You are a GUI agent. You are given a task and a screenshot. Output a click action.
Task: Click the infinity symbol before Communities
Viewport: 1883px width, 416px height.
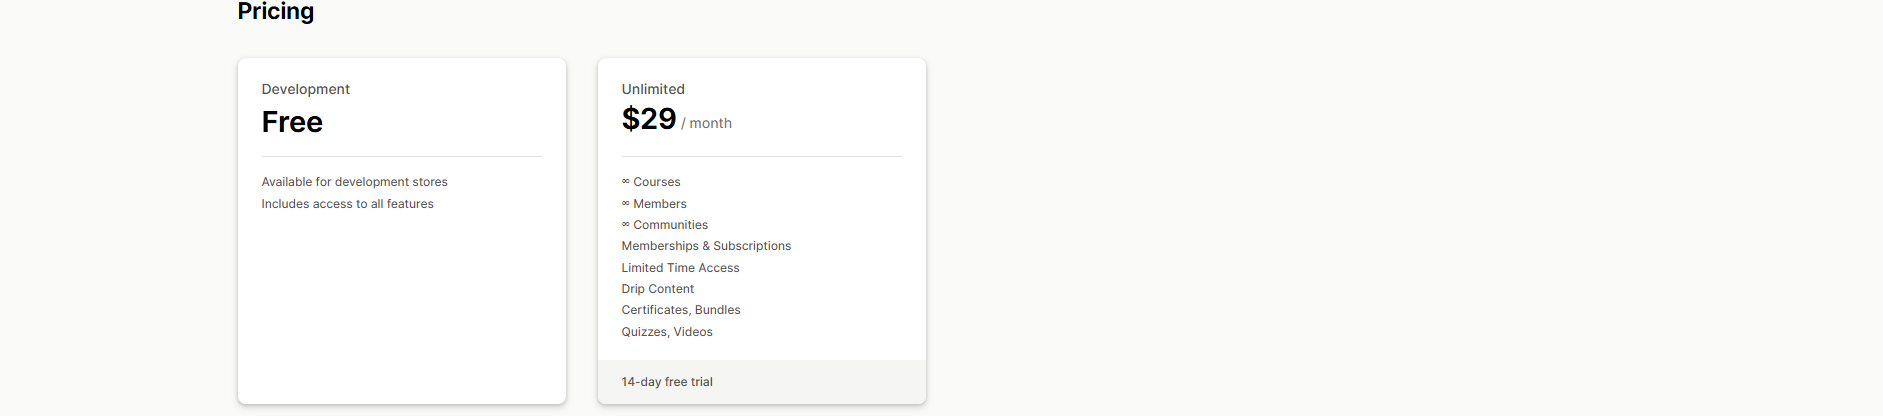click(x=626, y=225)
